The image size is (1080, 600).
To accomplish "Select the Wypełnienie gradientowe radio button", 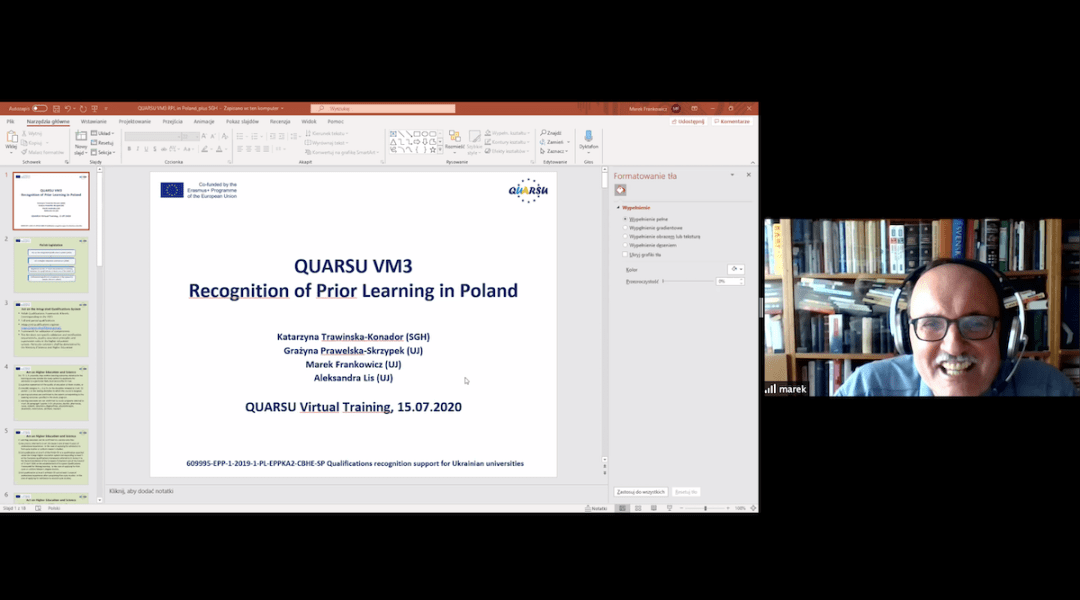I will click(626, 227).
